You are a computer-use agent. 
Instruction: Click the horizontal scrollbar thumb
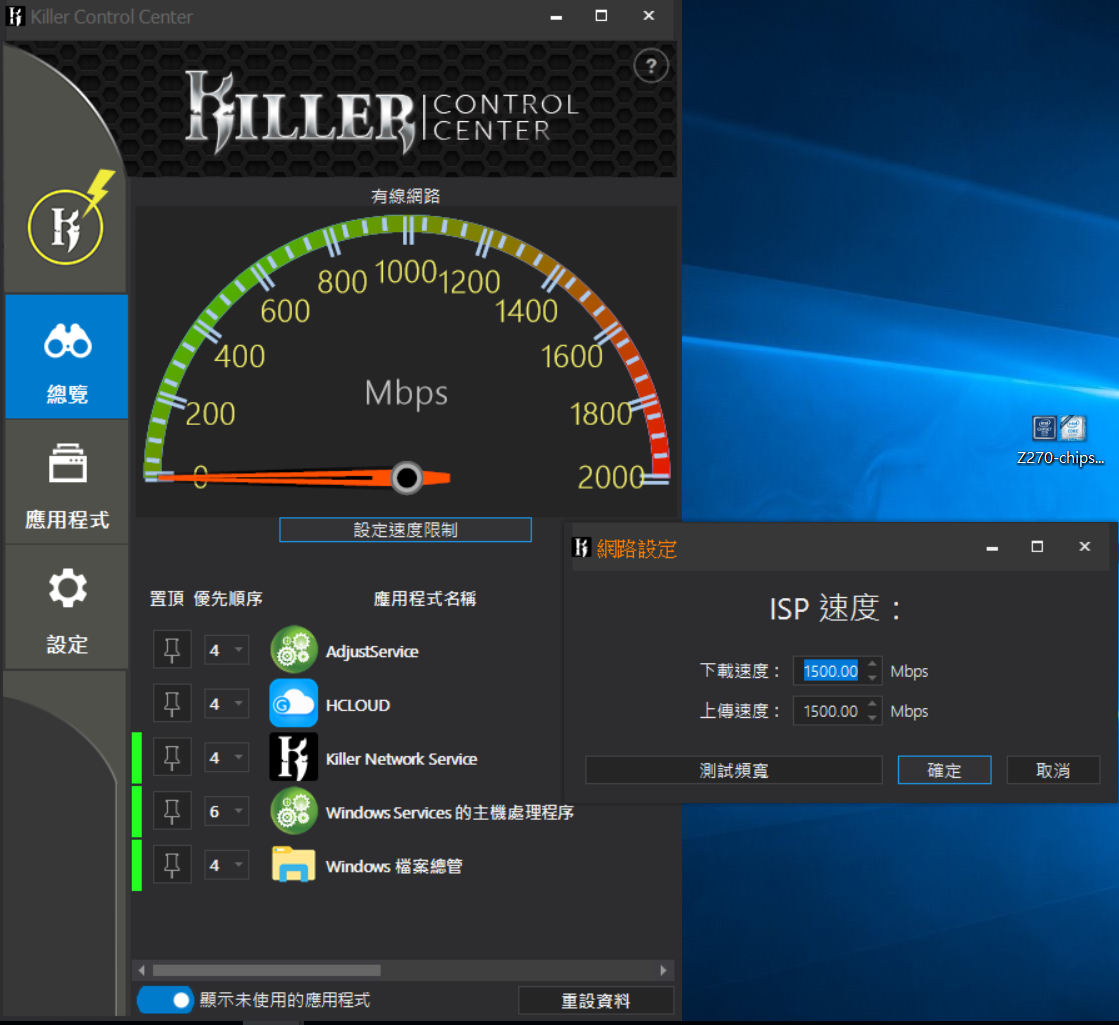click(266, 970)
